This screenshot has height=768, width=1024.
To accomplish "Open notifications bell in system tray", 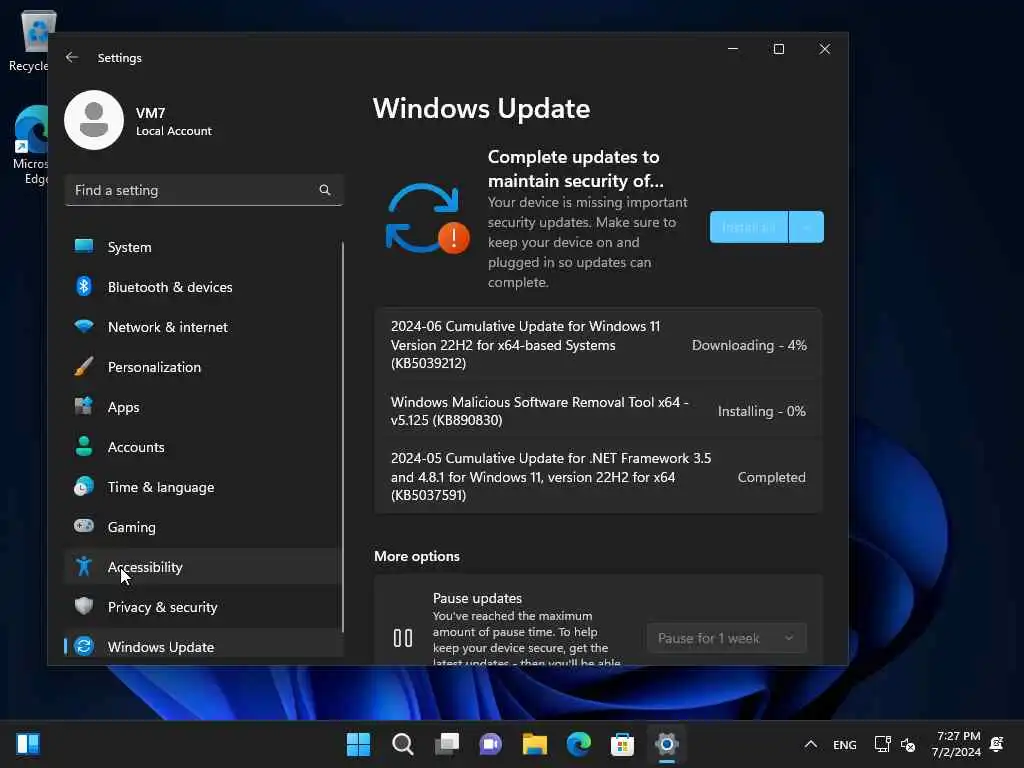I will point(997,744).
